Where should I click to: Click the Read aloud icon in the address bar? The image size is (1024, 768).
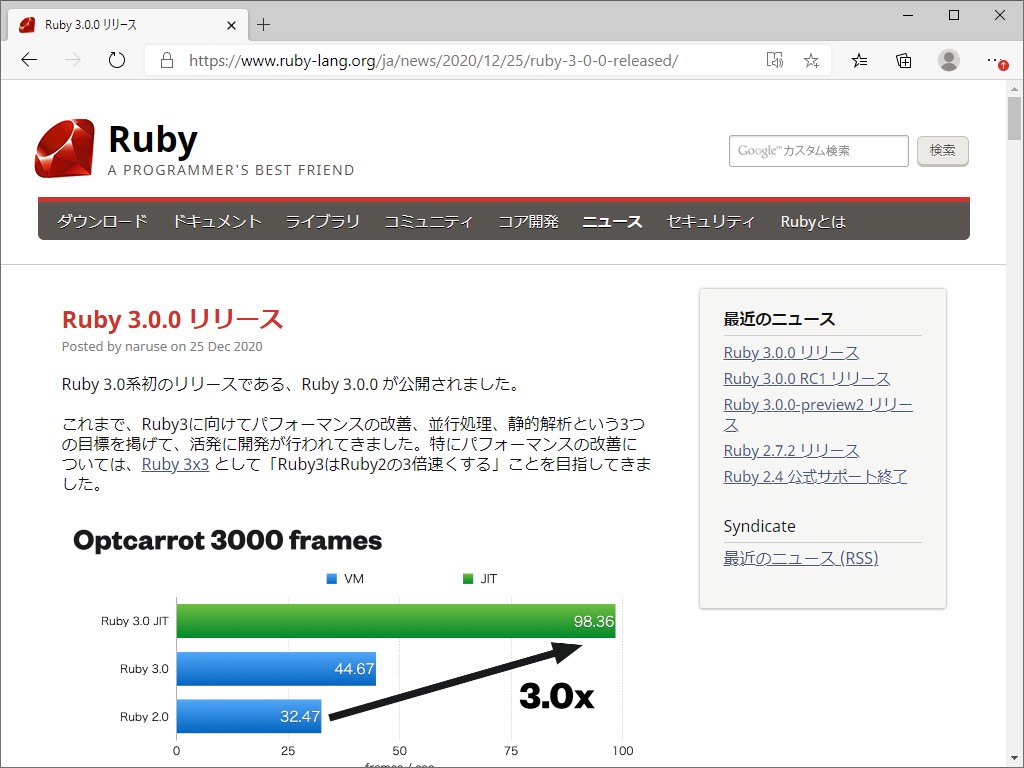[774, 60]
